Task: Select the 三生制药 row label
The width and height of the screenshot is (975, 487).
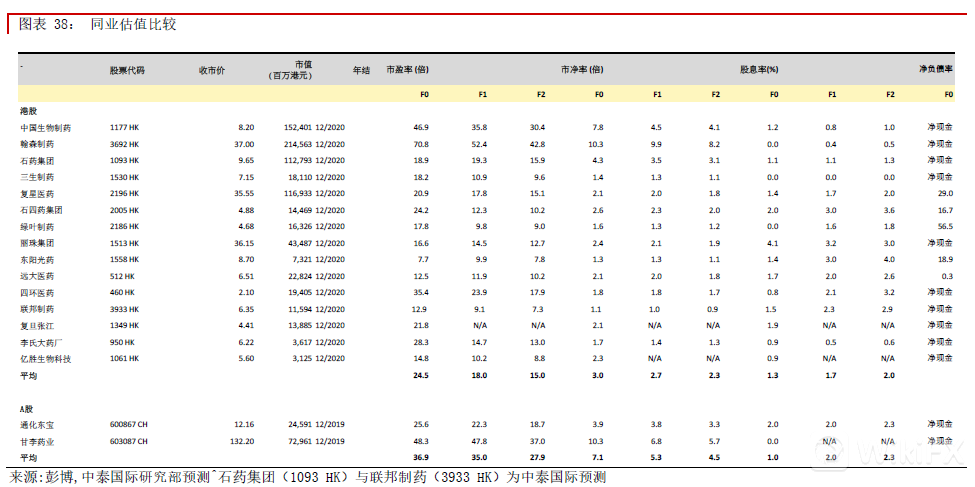Action: pyautogui.click(x=37, y=177)
